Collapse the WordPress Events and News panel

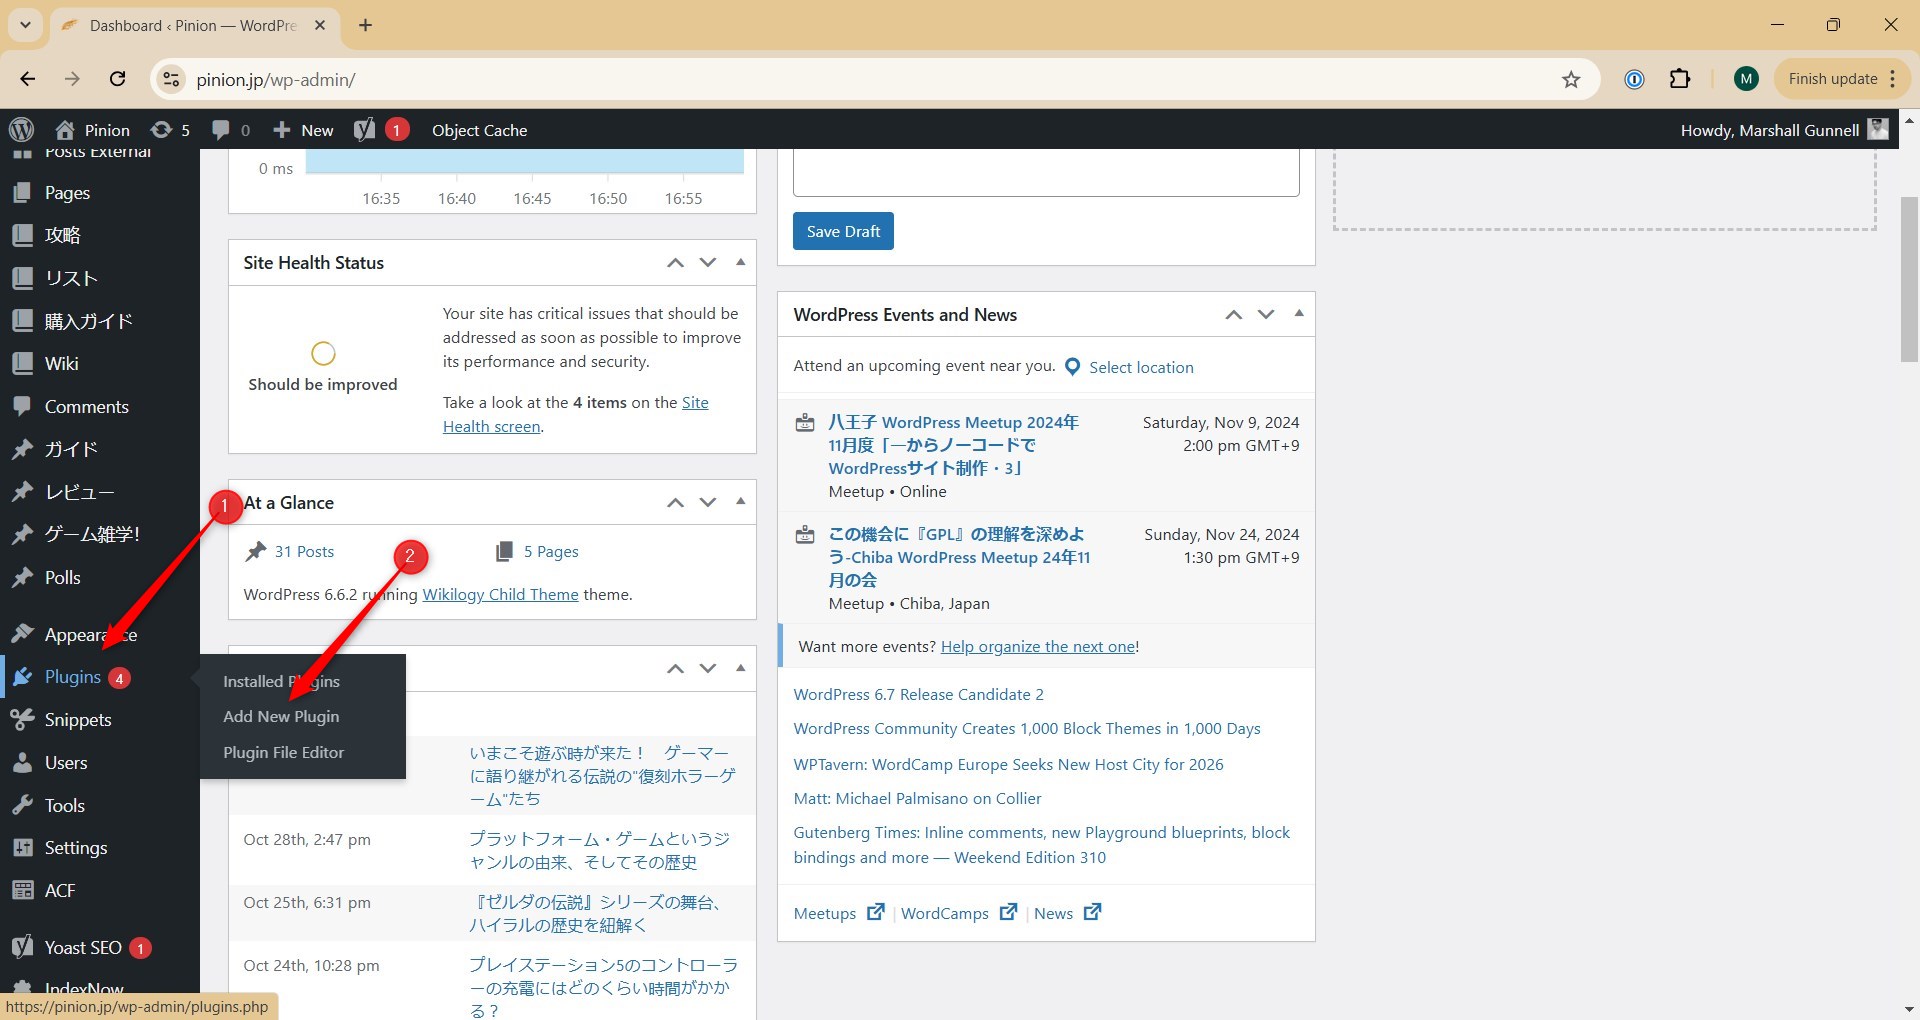click(x=1299, y=315)
